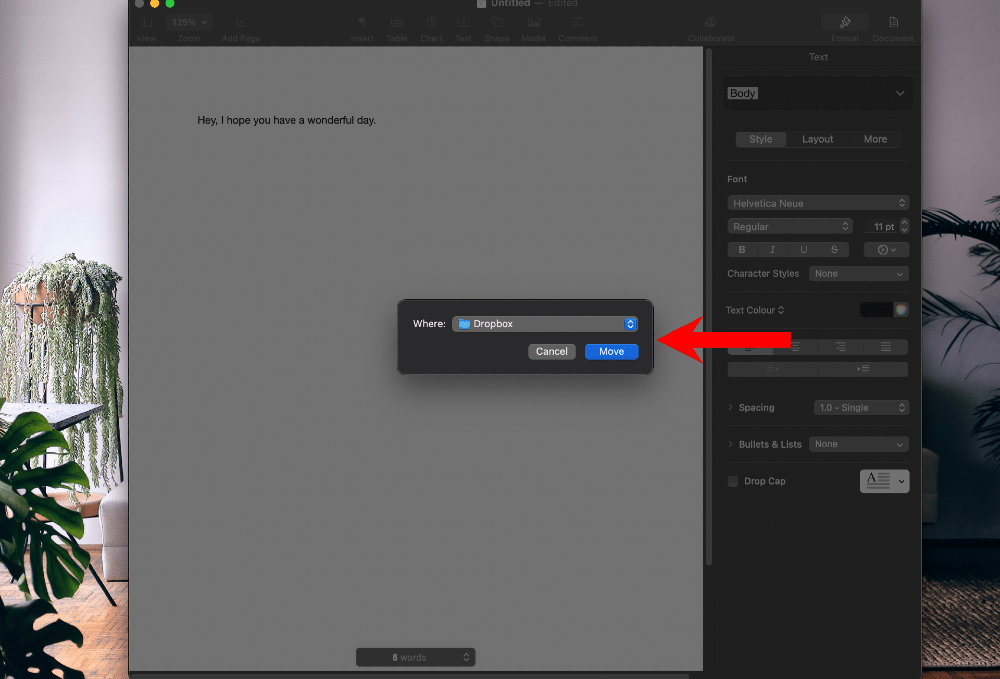Toggle Italic formatting
The height and width of the screenshot is (679, 1000).
pyautogui.click(x=772, y=249)
